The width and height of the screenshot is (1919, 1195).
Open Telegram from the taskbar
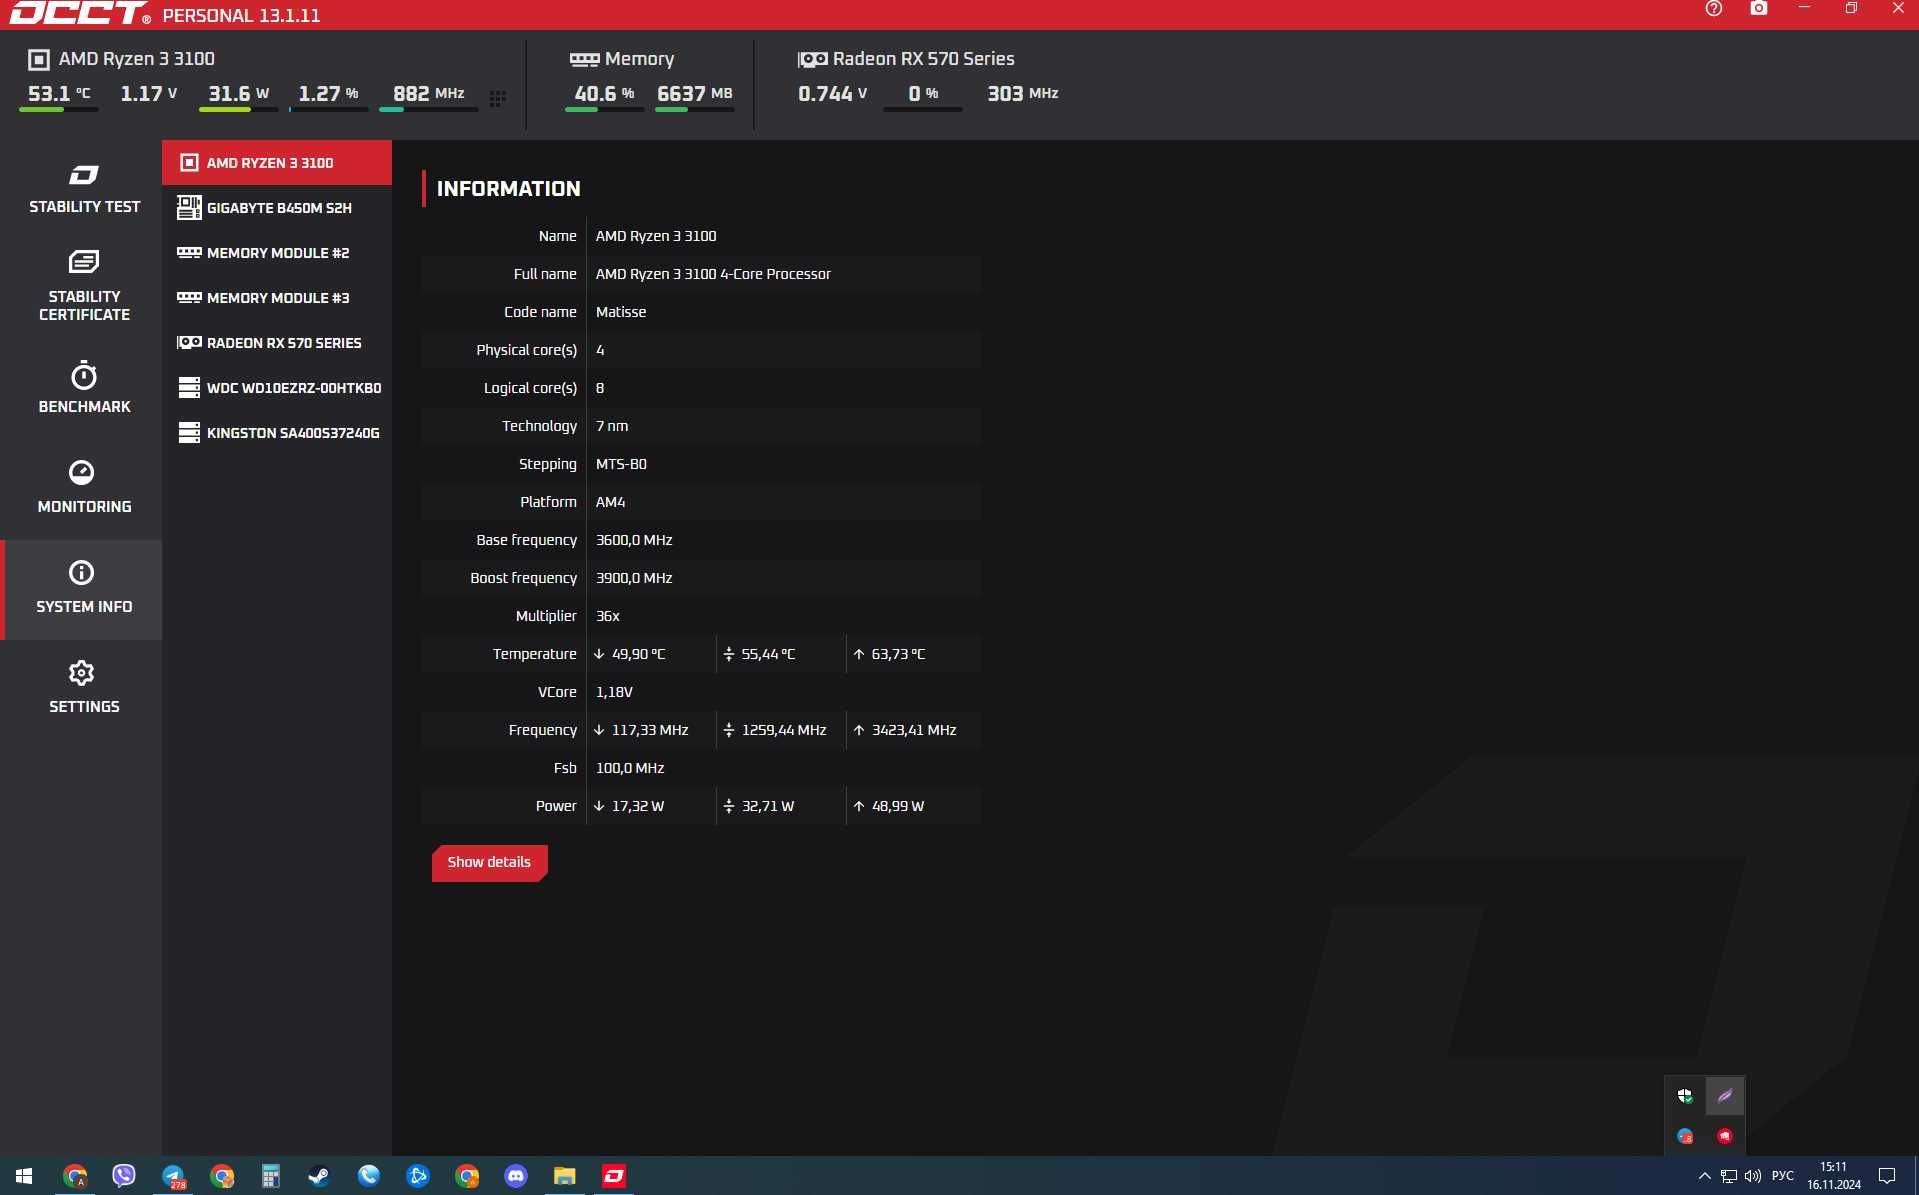click(x=173, y=1176)
